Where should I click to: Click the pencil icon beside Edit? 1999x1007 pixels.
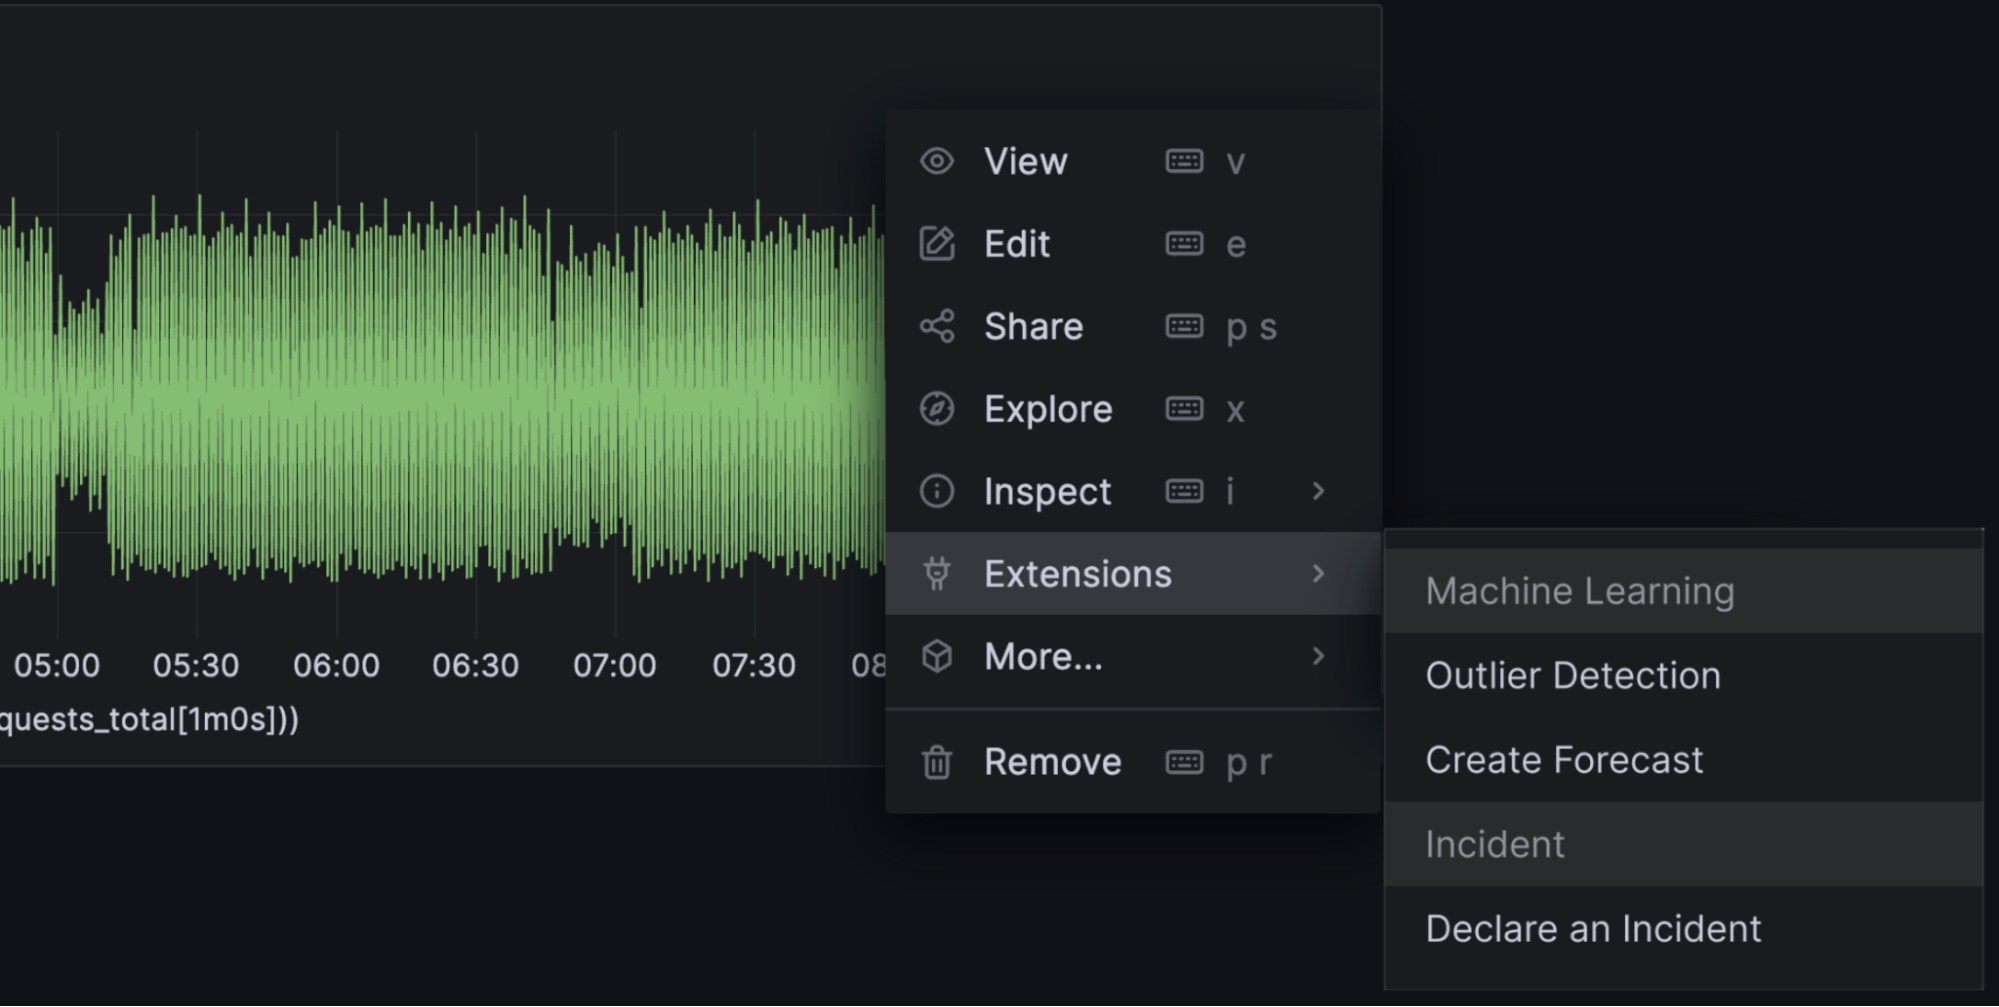coord(937,244)
